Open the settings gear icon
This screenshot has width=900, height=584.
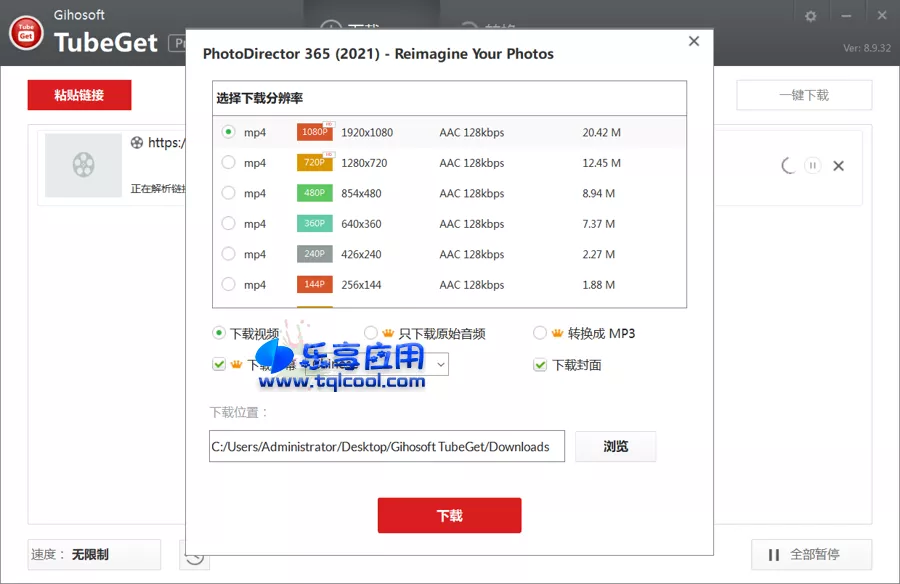tap(810, 15)
